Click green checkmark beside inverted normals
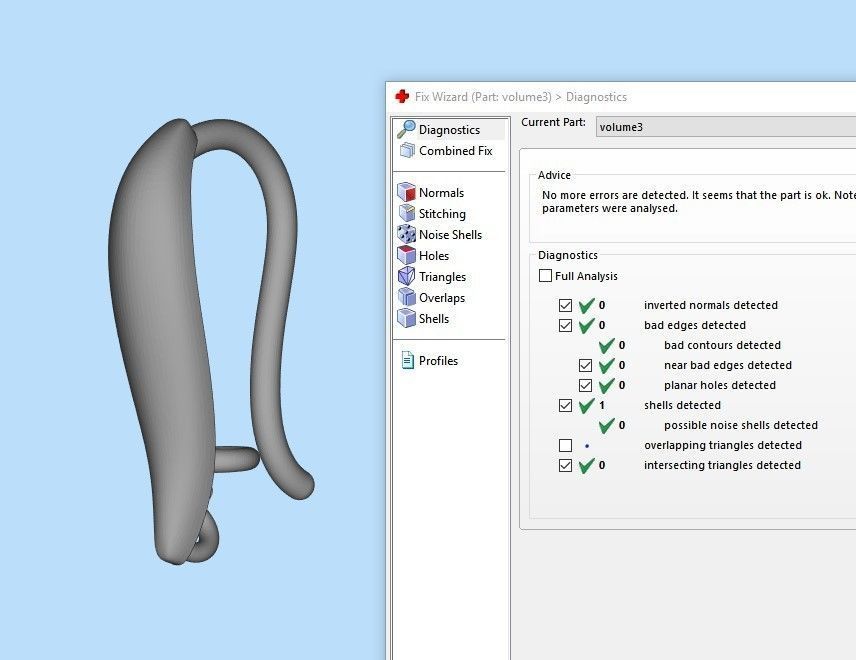The height and width of the screenshot is (660, 856). click(x=587, y=305)
